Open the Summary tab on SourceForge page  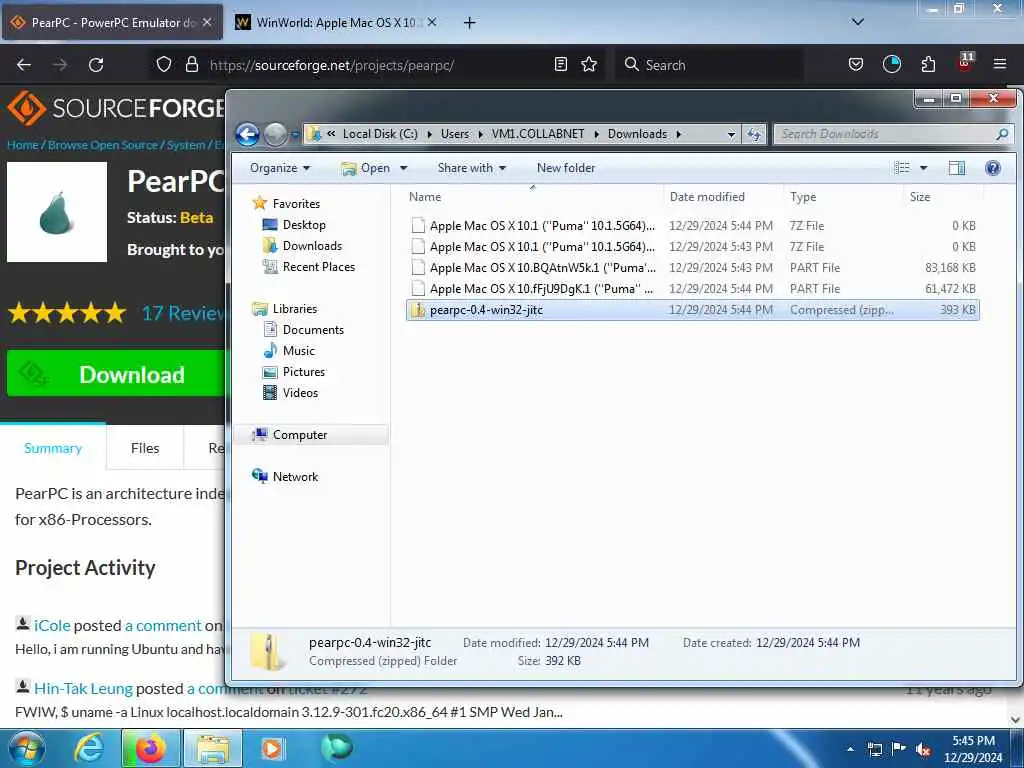coord(53,448)
